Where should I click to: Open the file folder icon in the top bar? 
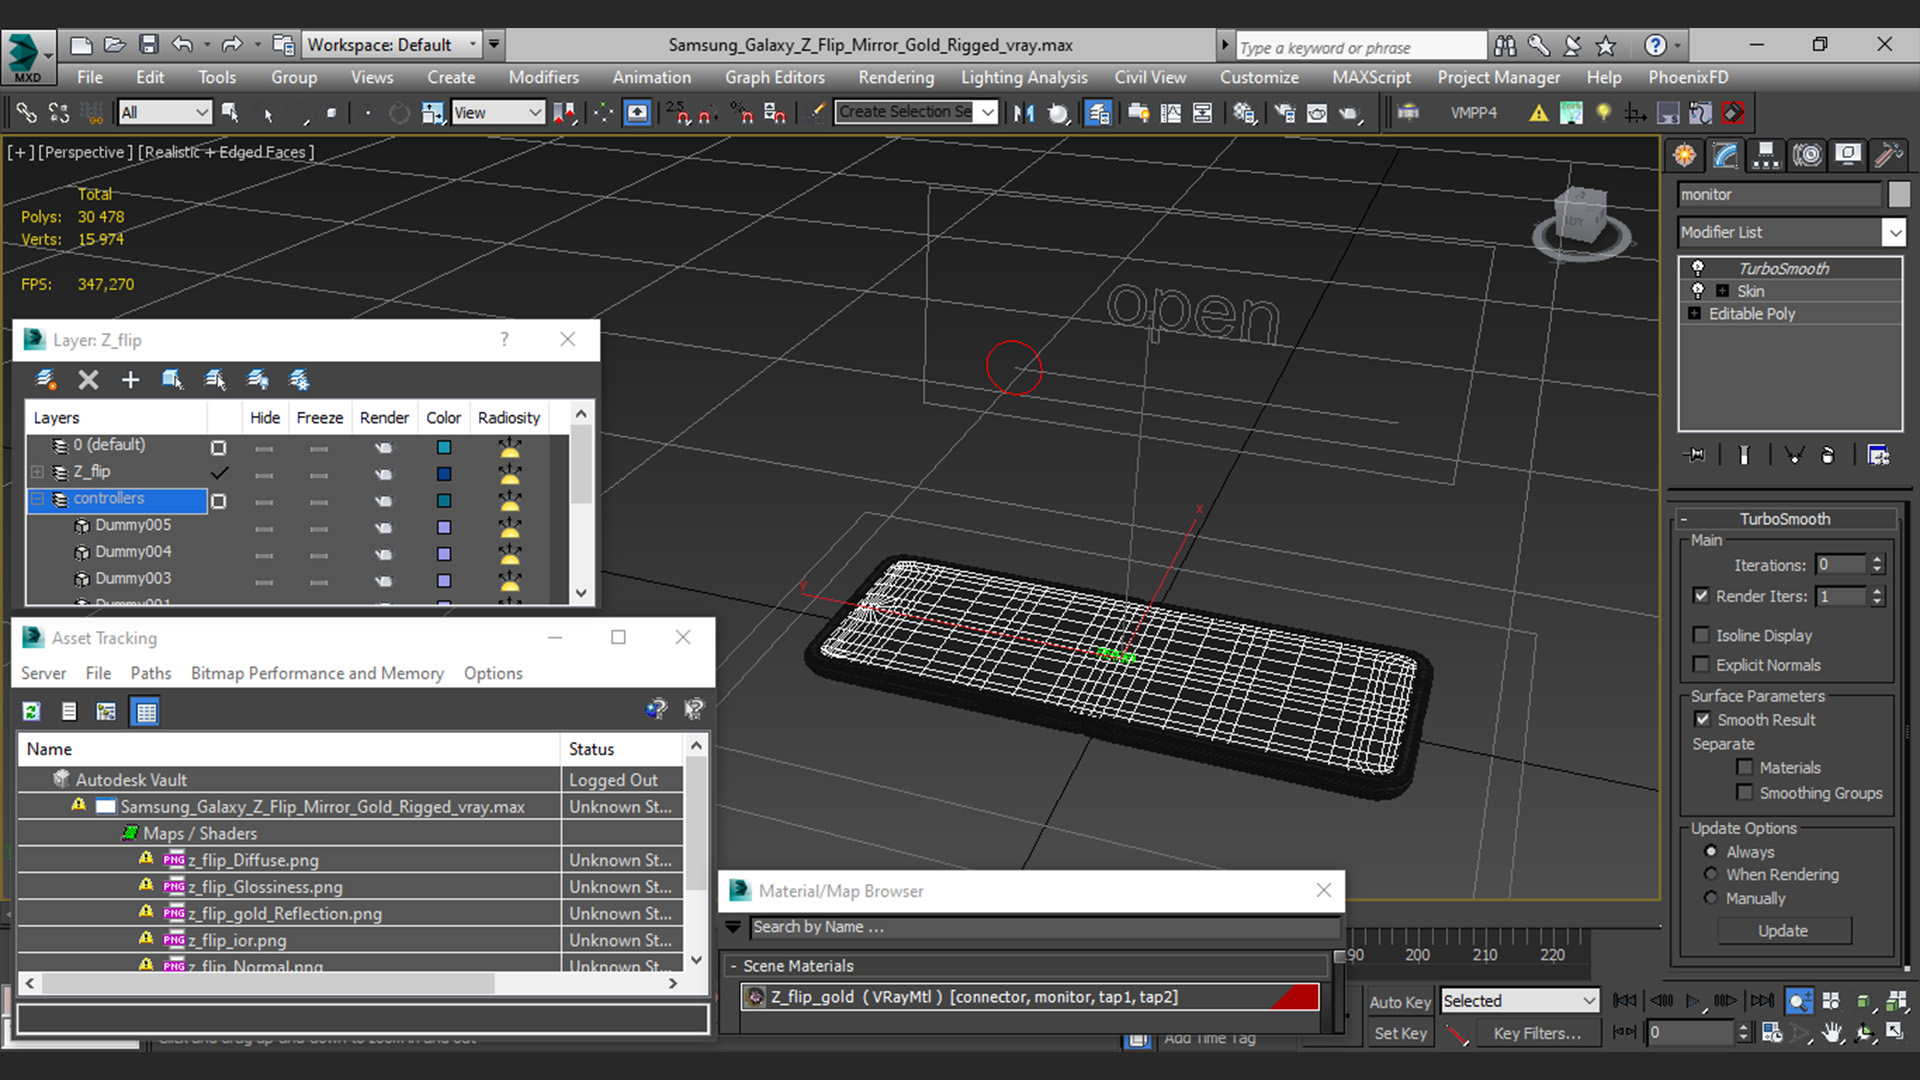click(115, 45)
